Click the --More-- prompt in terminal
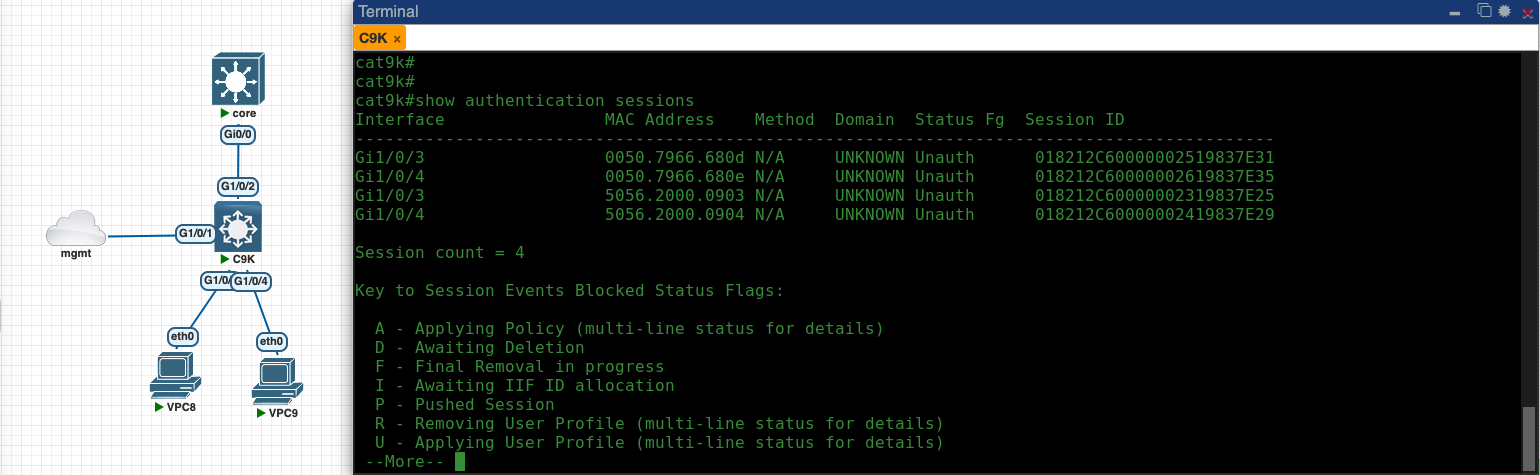Screen dimensions: 1540x475 click(404, 462)
